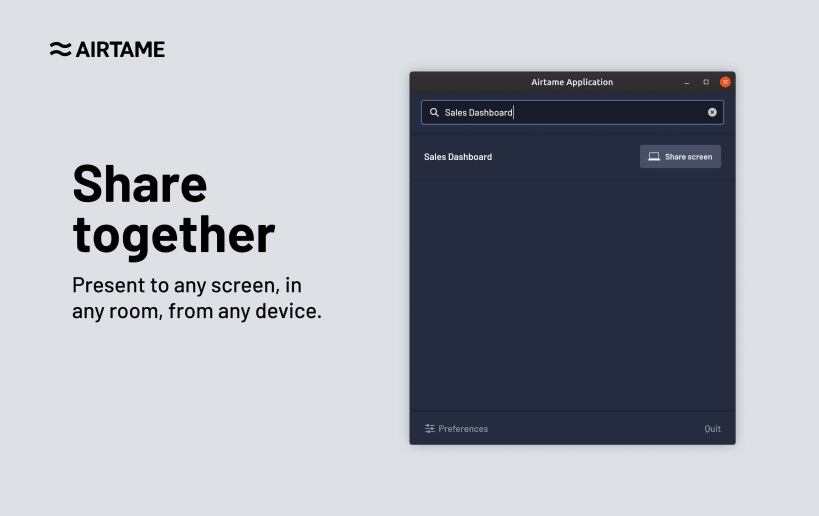Screen dimensions: 819x516
Task: Open Preferences
Action: pos(457,429)
